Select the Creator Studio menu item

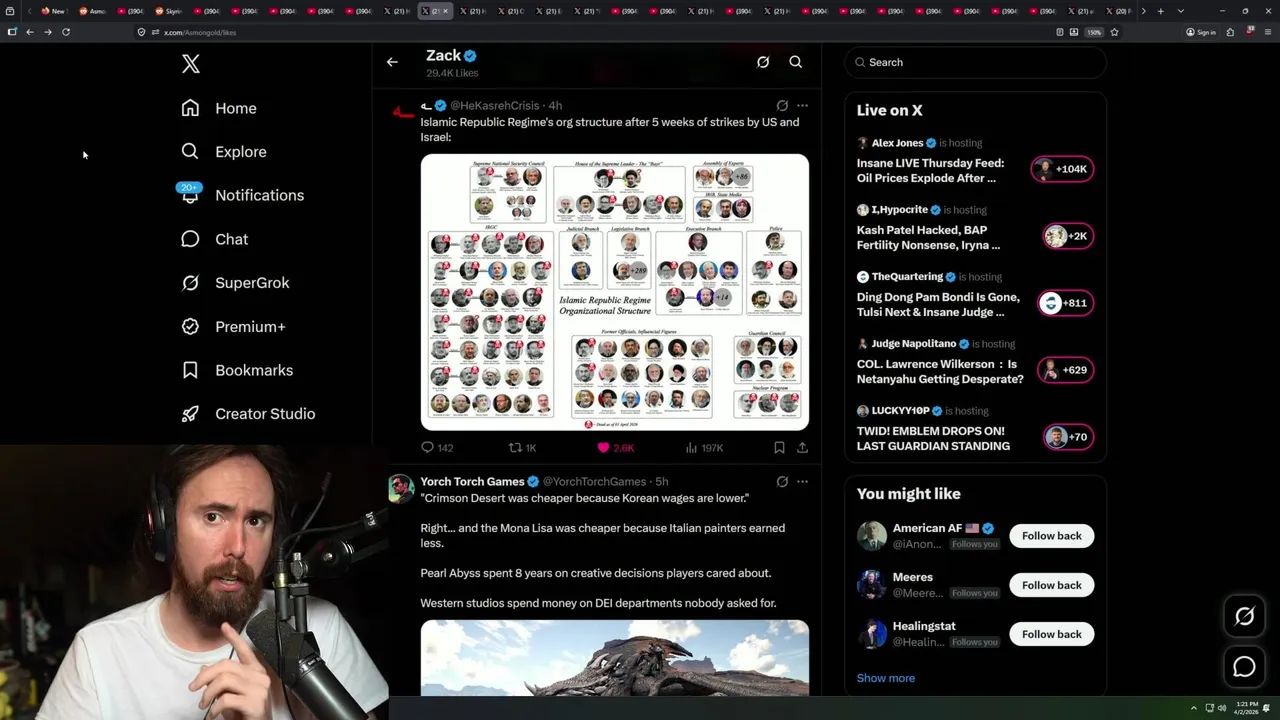(265, 414)
